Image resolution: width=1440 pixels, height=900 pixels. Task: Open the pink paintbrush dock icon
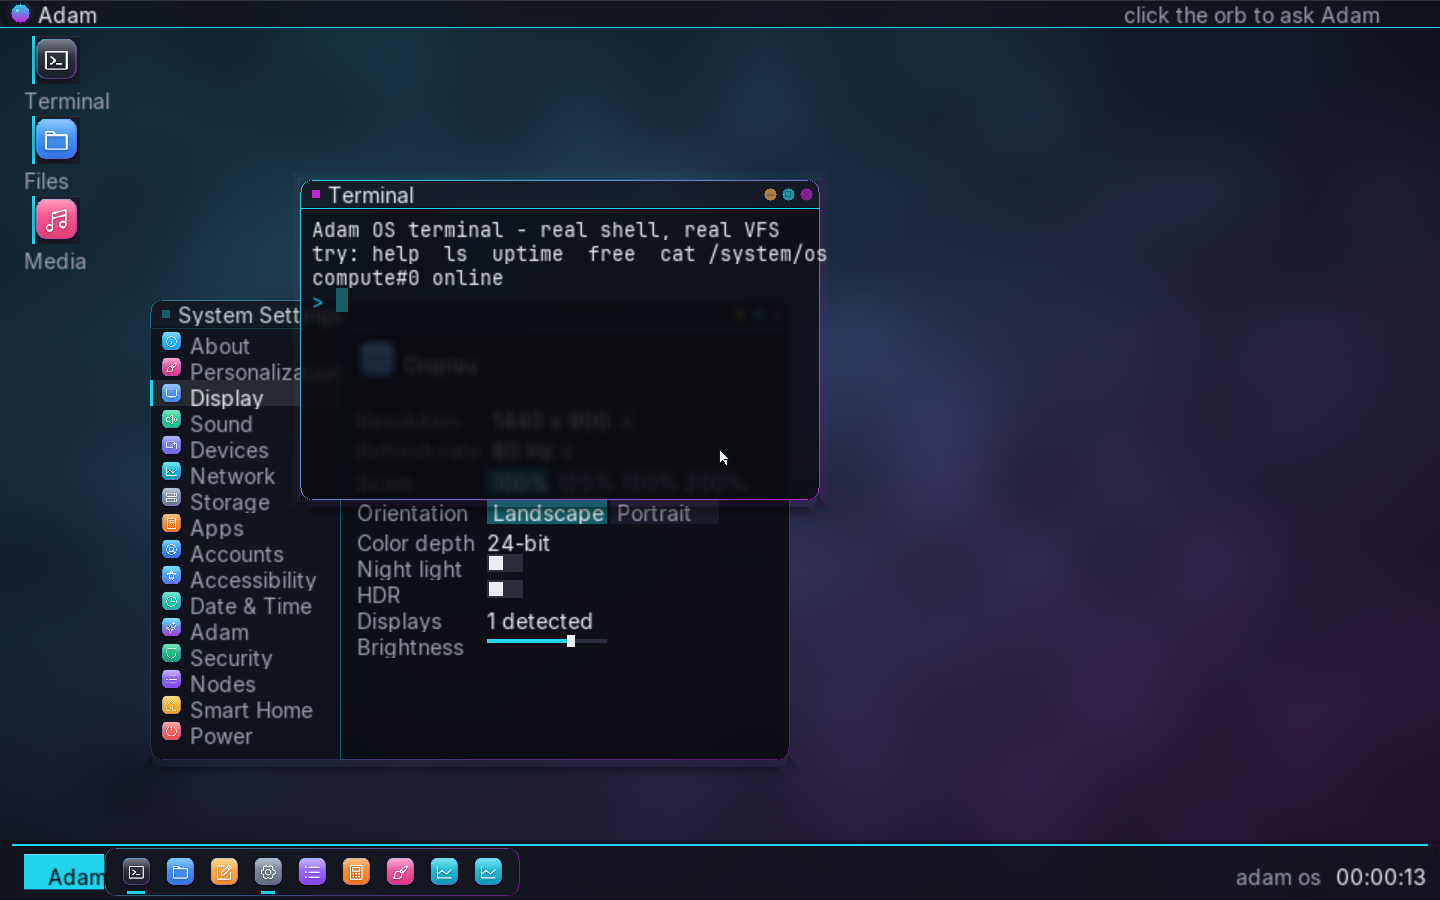coord(400,872)
